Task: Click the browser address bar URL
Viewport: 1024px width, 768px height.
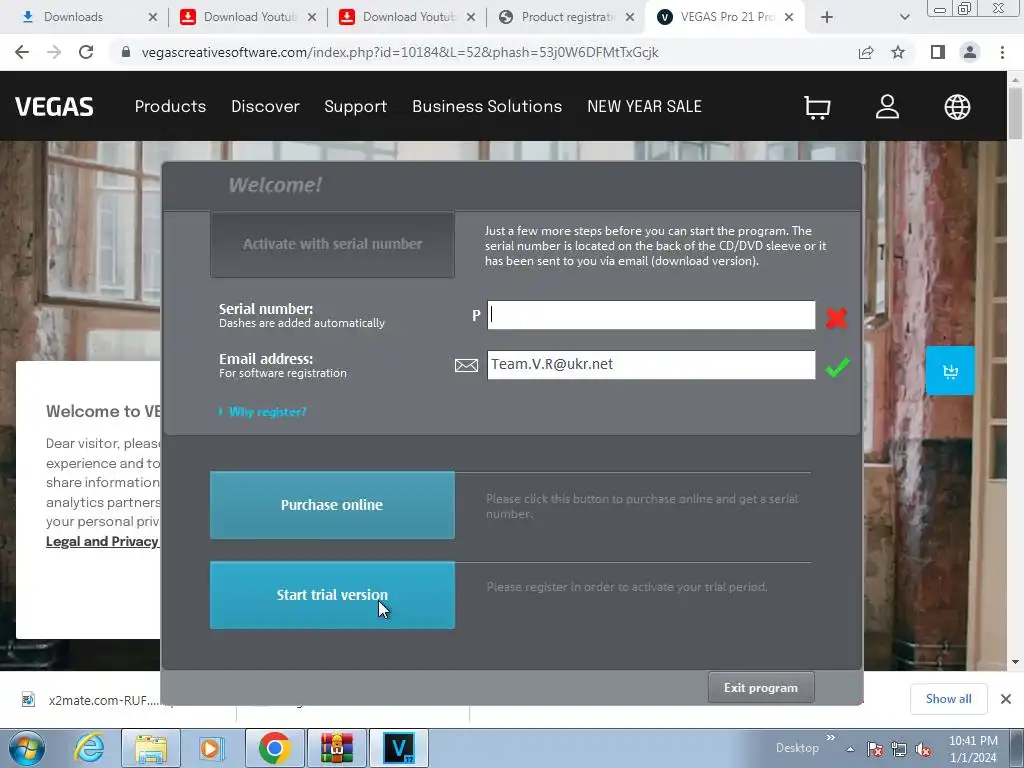Action: [400, 52]
